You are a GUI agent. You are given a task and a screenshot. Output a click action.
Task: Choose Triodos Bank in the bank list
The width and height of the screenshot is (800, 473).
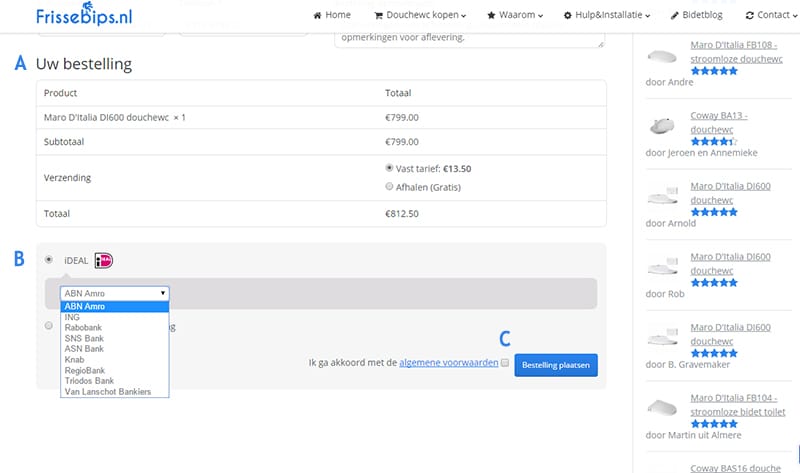[x=115, y=381]
